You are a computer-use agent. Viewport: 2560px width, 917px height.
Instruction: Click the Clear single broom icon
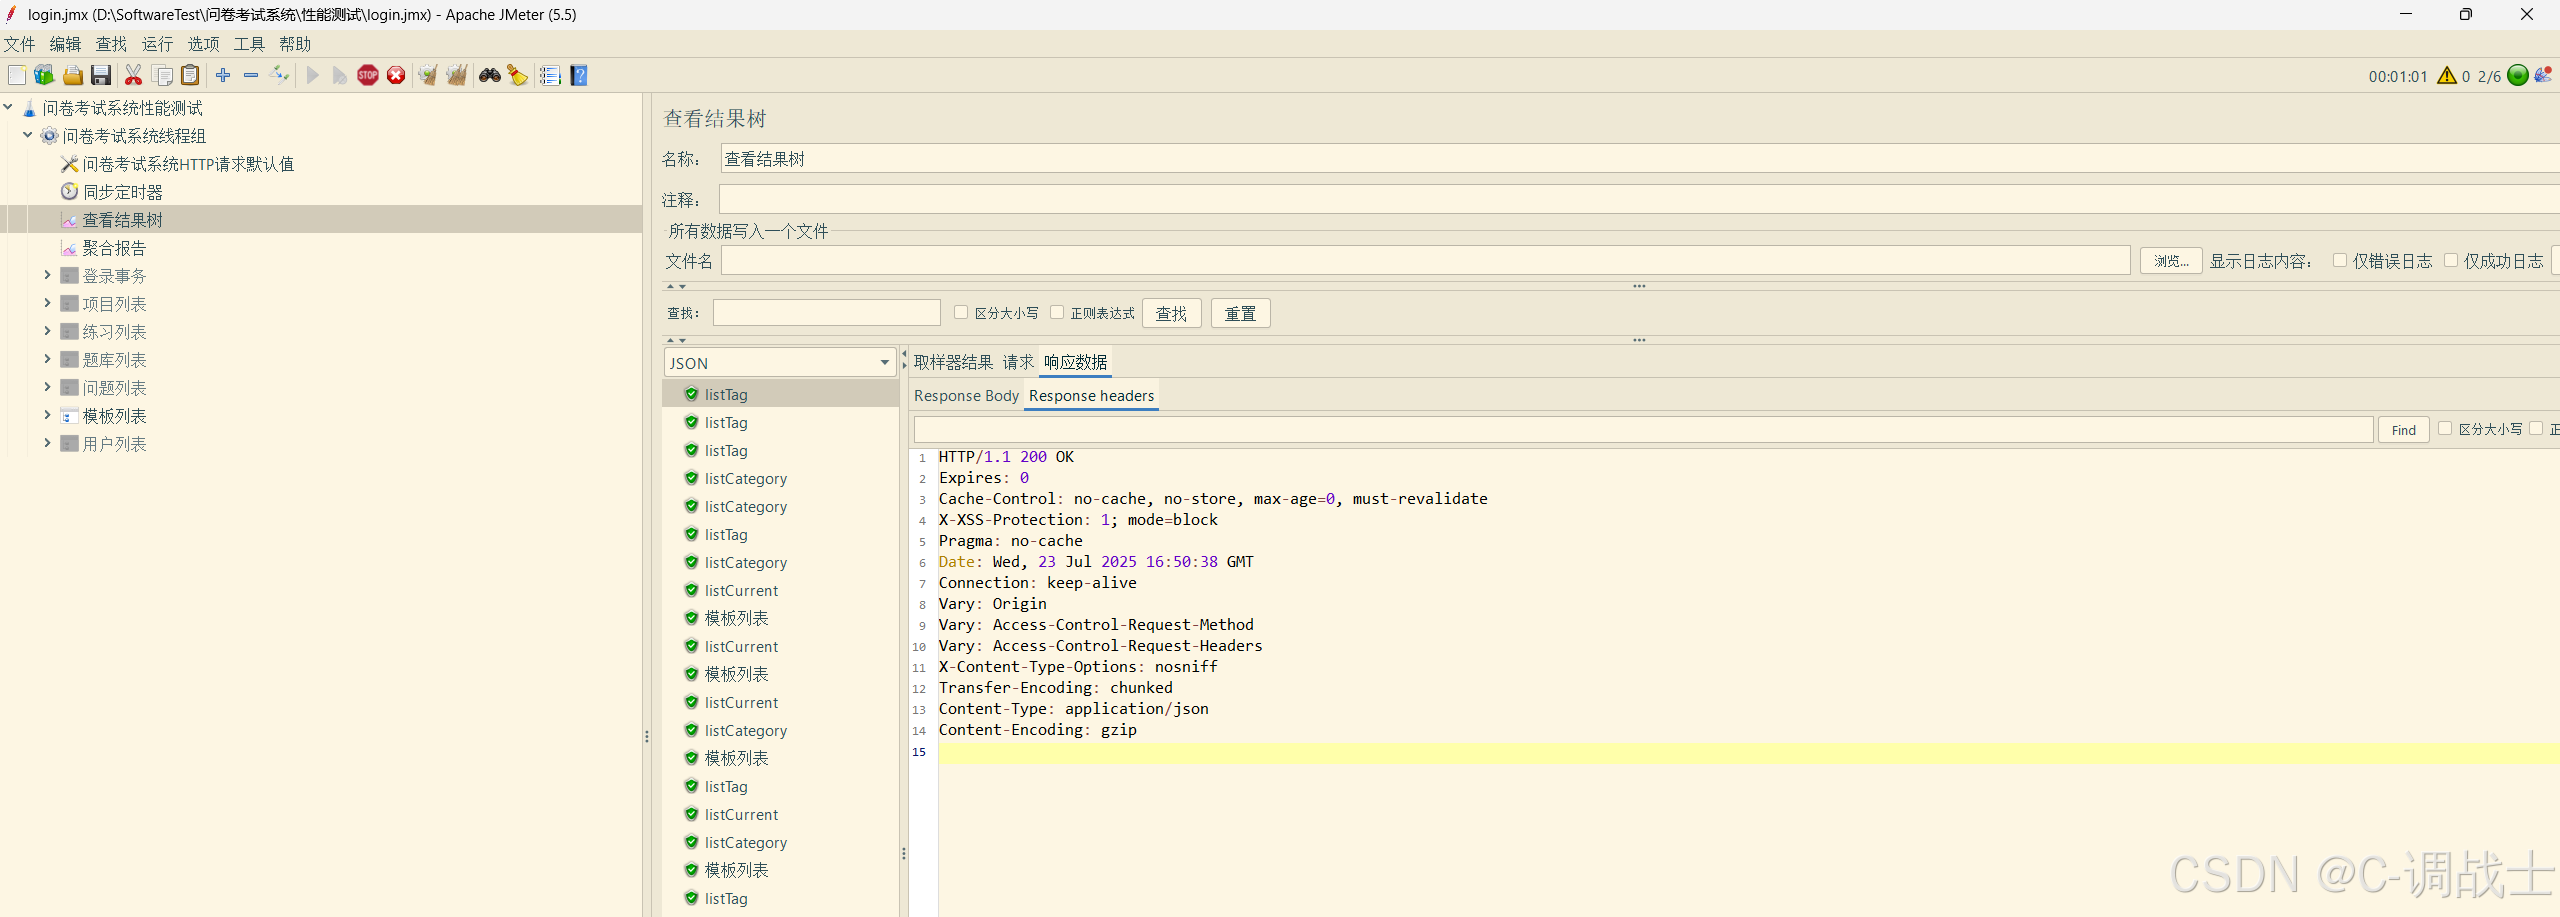428,76
